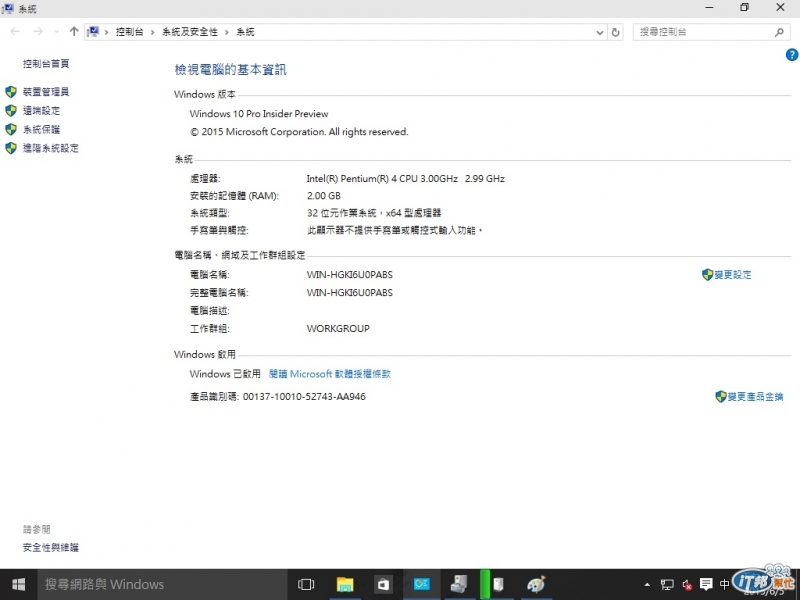Open the Action Center notification icon
800x600 pixels.
(706, 585)
